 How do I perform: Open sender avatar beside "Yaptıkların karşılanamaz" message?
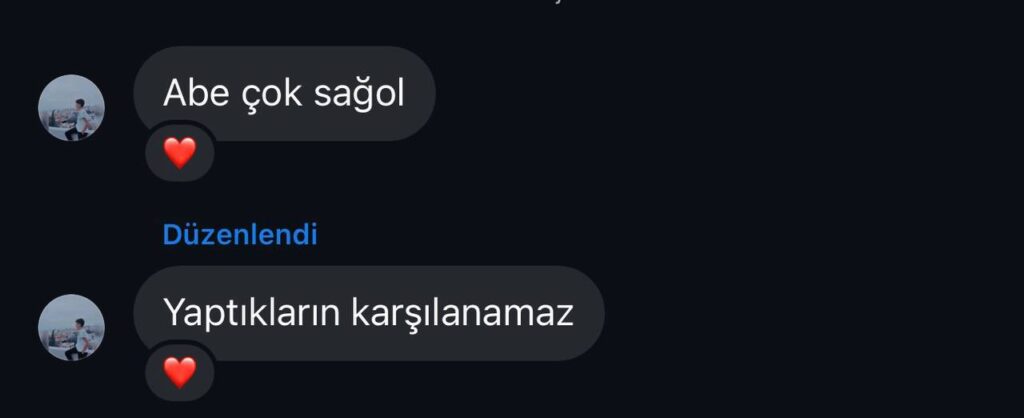(71, 327)
